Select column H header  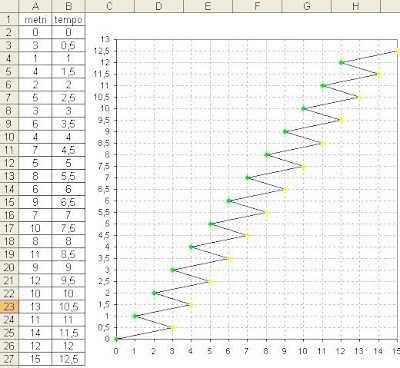tap(356, 6)
